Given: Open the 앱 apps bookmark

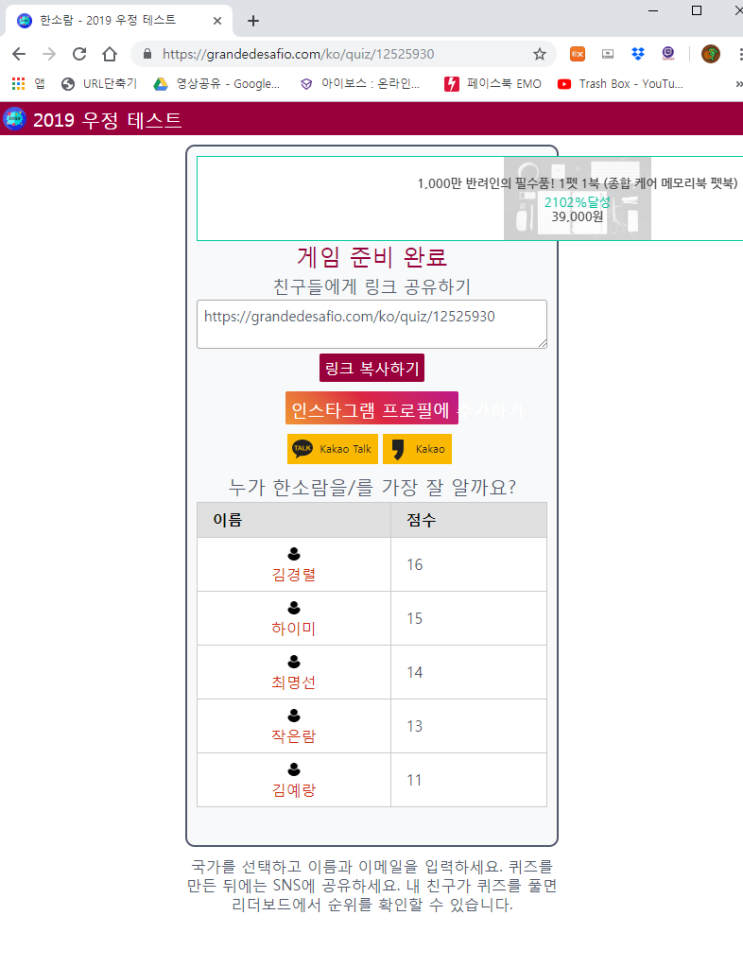Looking at the screenshot, I should pyautogui.click(x=28, y=84).
